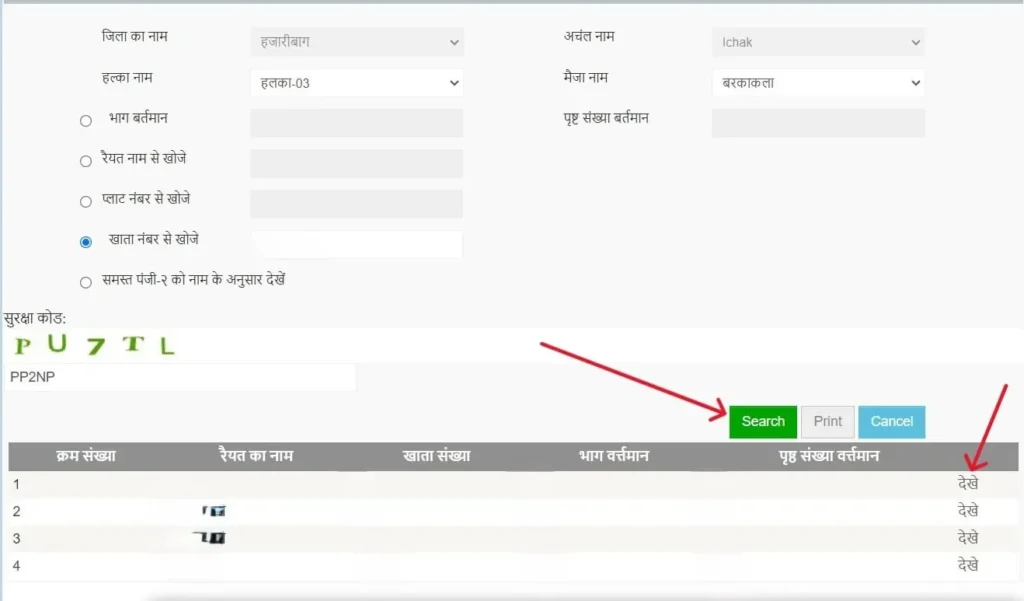Viewport: 1024px width, 601px height.
Task: Open the जिला का नाम dropdown
Action: click(356, 43)
